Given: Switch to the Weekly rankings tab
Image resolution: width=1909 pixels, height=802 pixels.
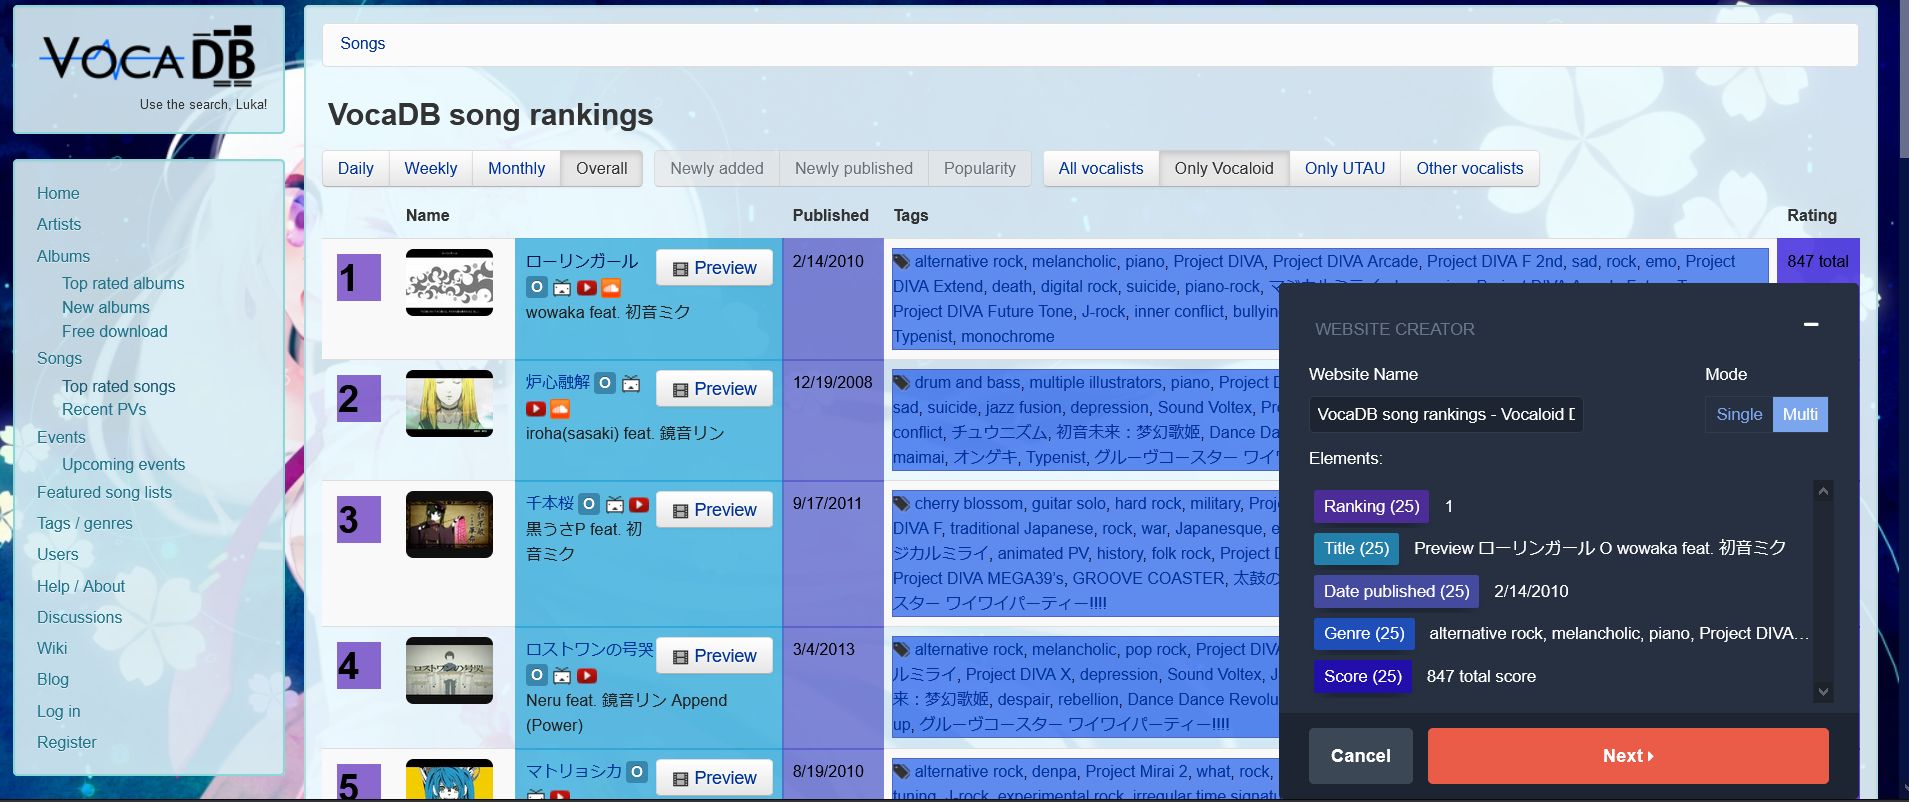Looking at the screenshot, I should [x=430, y=168].
